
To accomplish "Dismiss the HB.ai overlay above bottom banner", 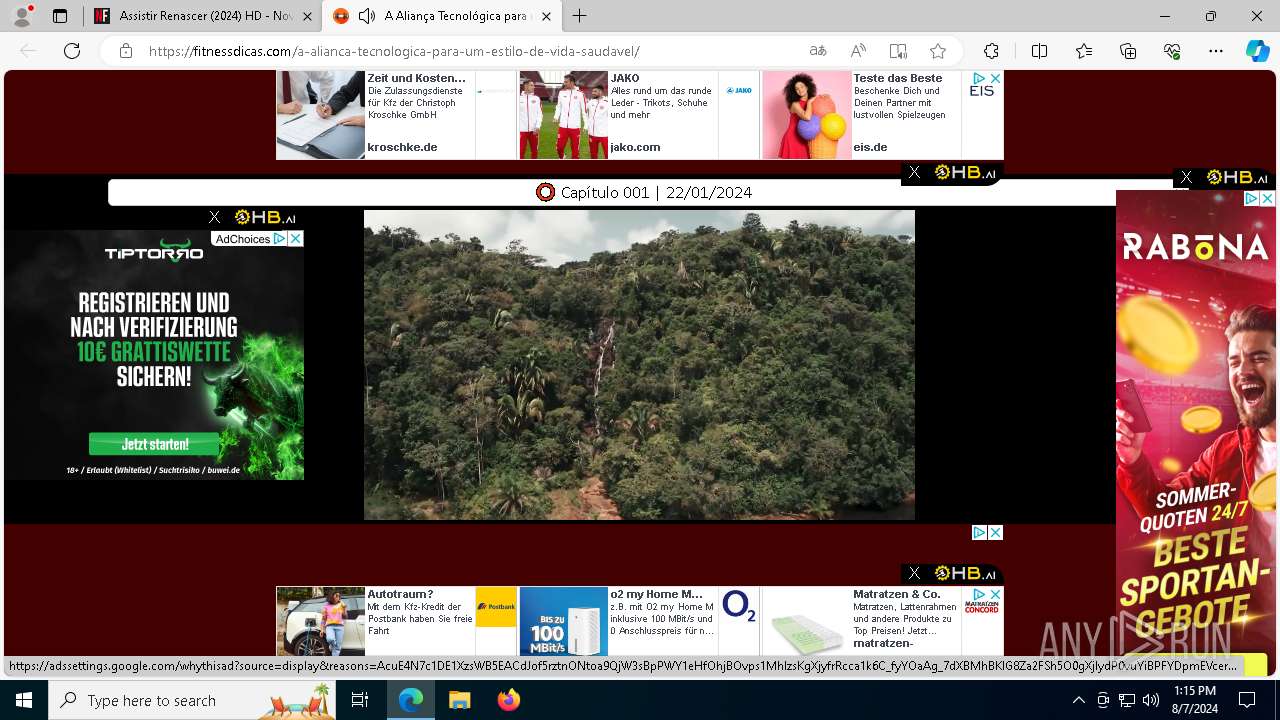I will click(x=914, y=573).
